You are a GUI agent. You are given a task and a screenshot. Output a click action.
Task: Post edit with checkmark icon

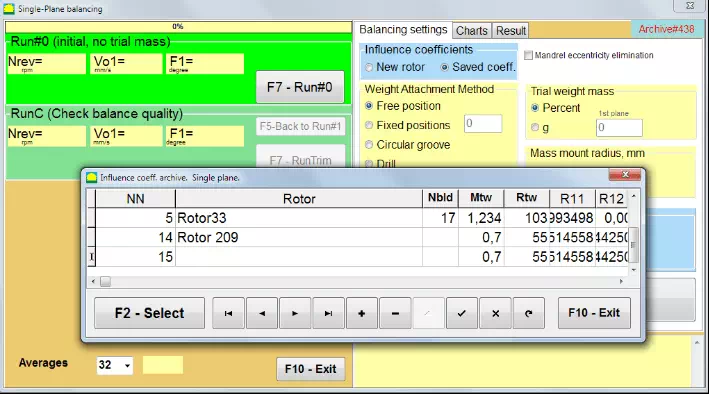(461, 313)
